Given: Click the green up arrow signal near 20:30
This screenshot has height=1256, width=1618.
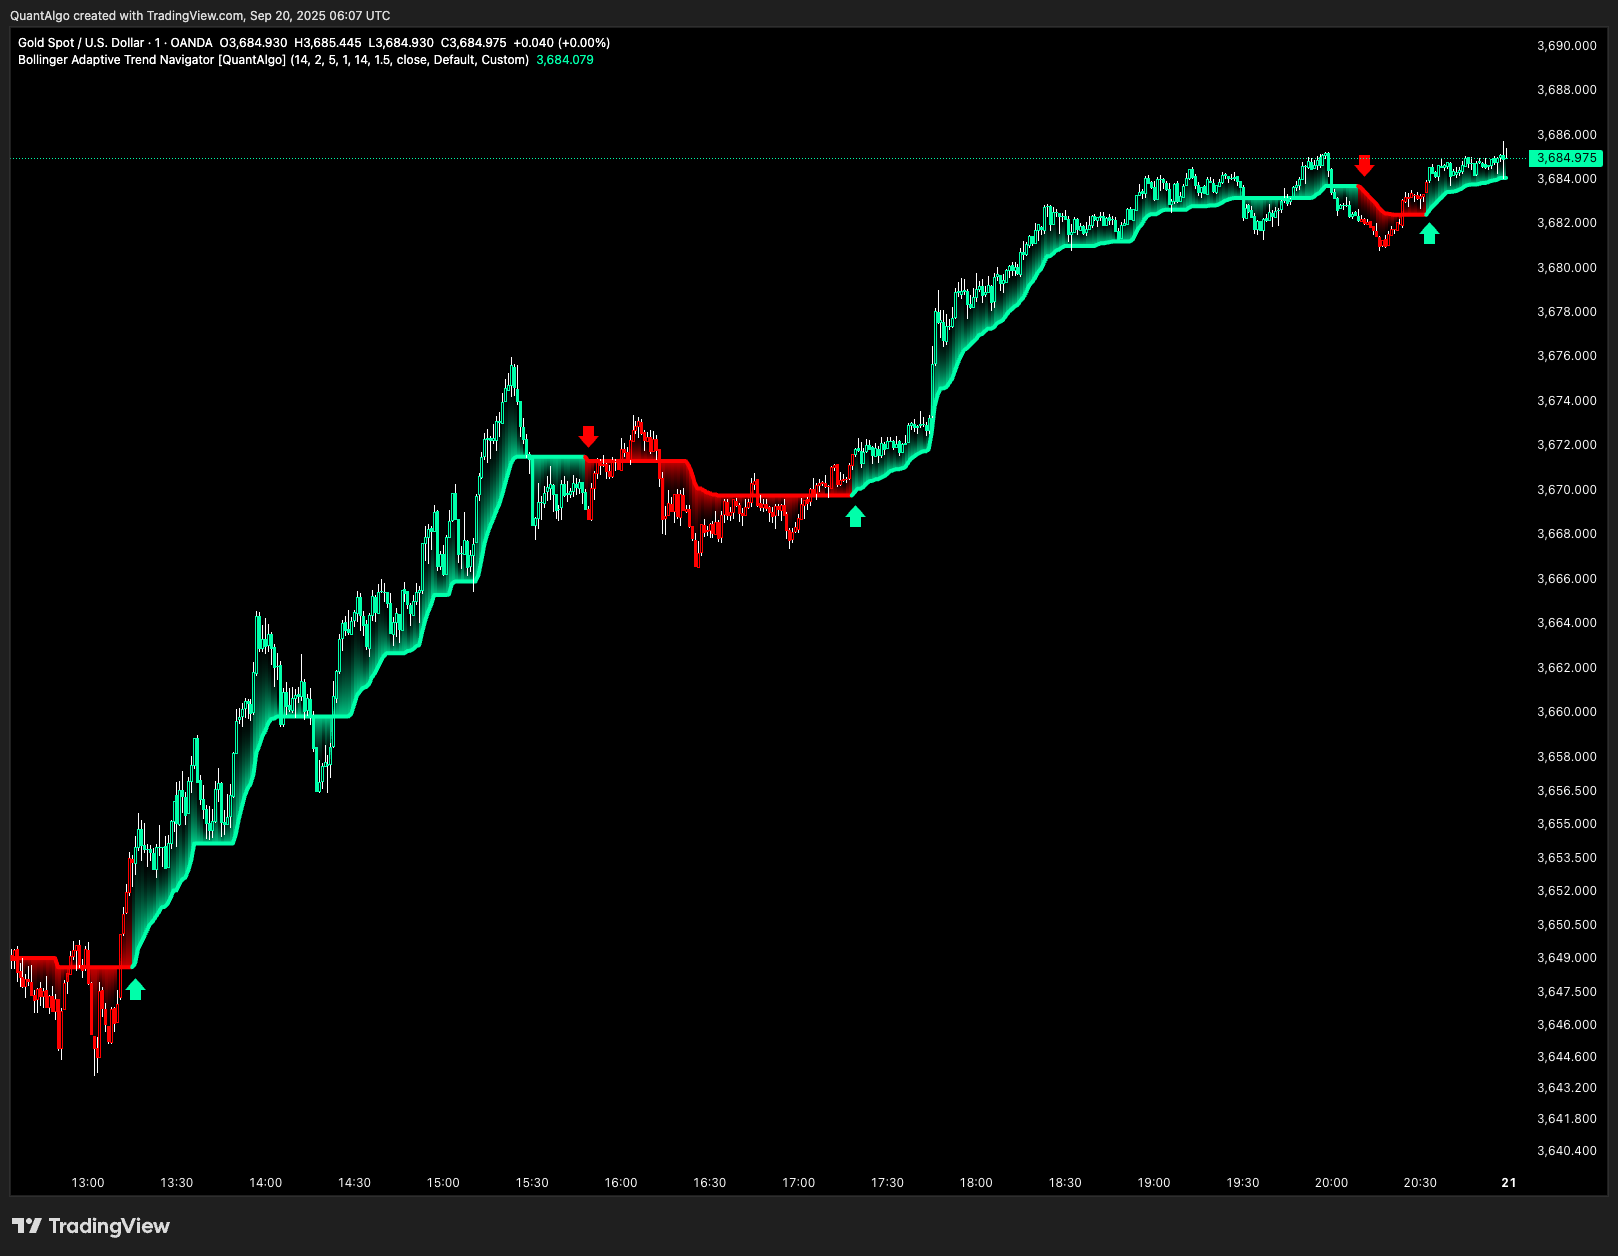Looking at the screenshot, I should [x=1430, y=233].
